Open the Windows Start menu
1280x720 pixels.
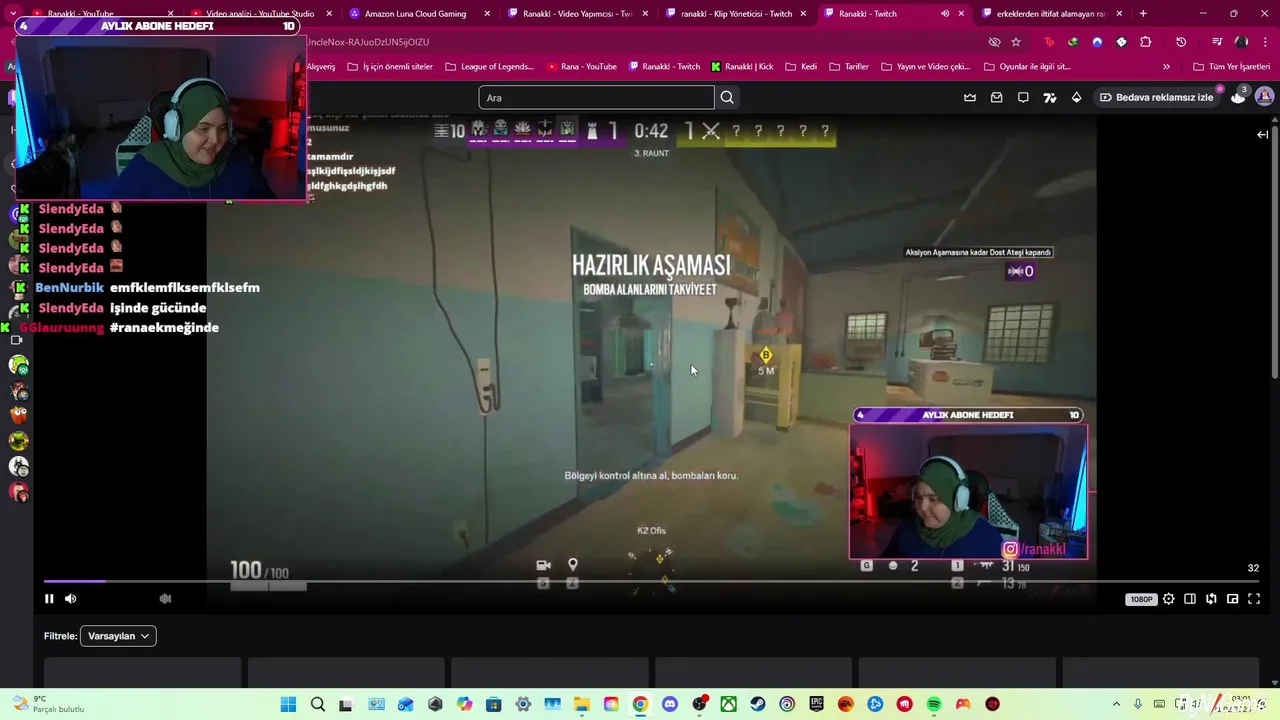coord(288,704)
